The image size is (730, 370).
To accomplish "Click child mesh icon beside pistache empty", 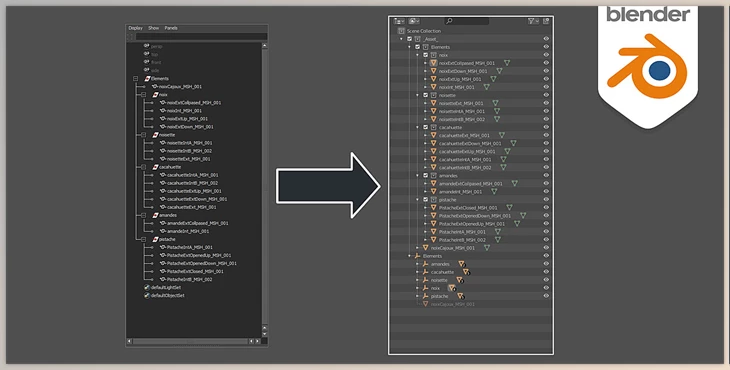I will click(x=460, y=296).
